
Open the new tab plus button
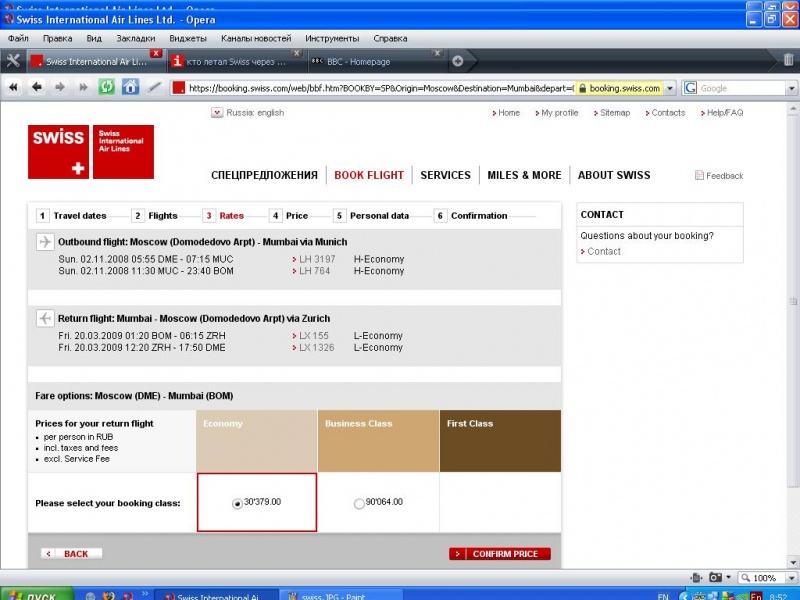[x=458, y=61]
